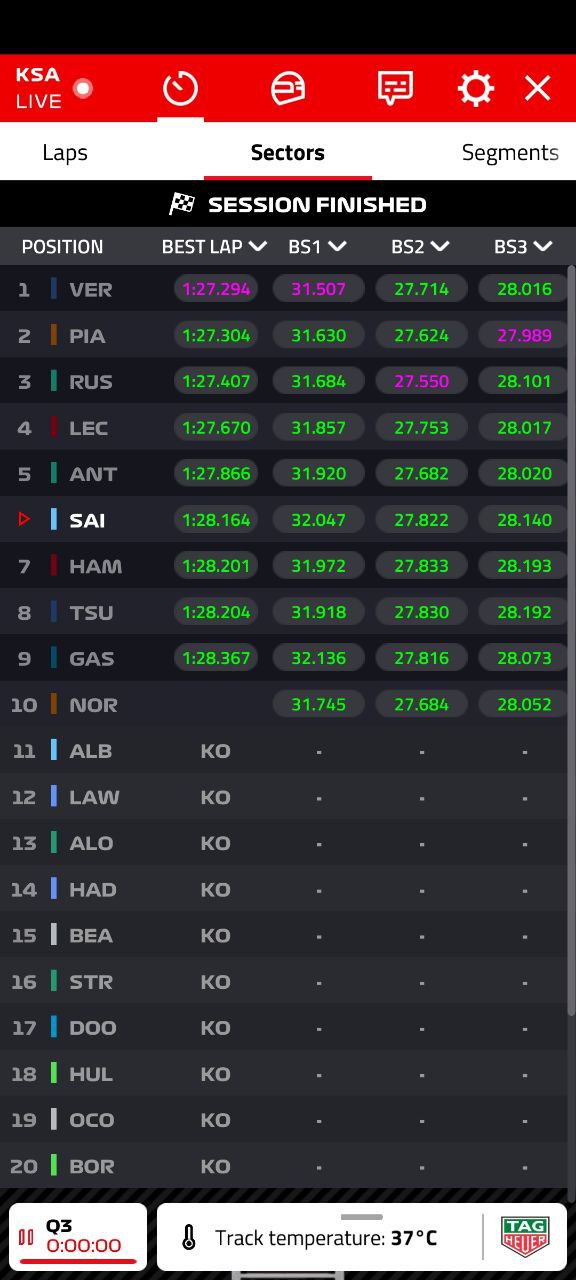The height and width of the screenshot is (1280, 576).
Task: Open the settings gear icon
Action: click(475, 89)
